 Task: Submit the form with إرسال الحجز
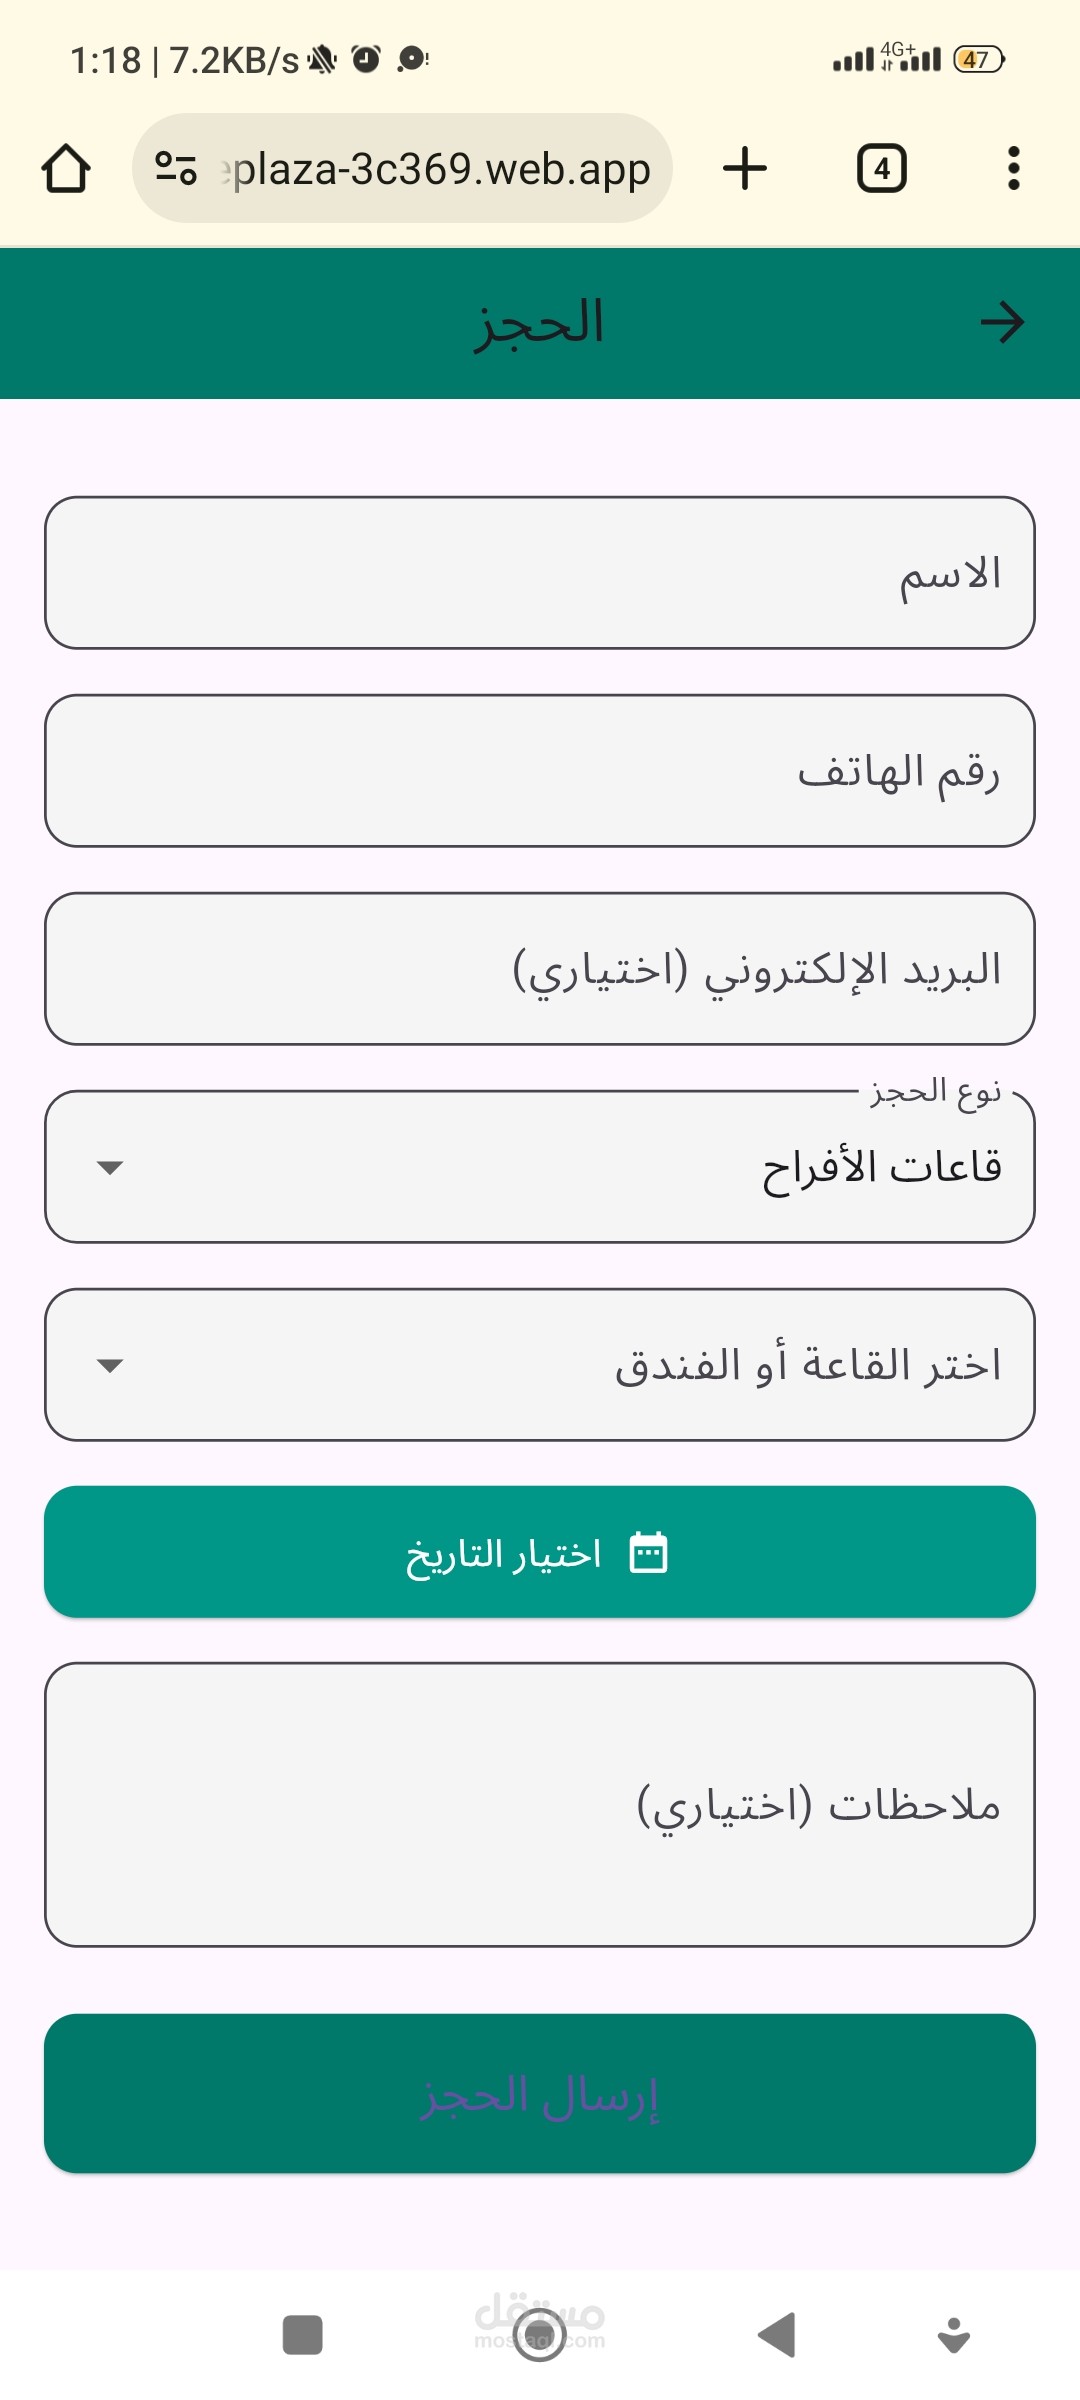540,2094
